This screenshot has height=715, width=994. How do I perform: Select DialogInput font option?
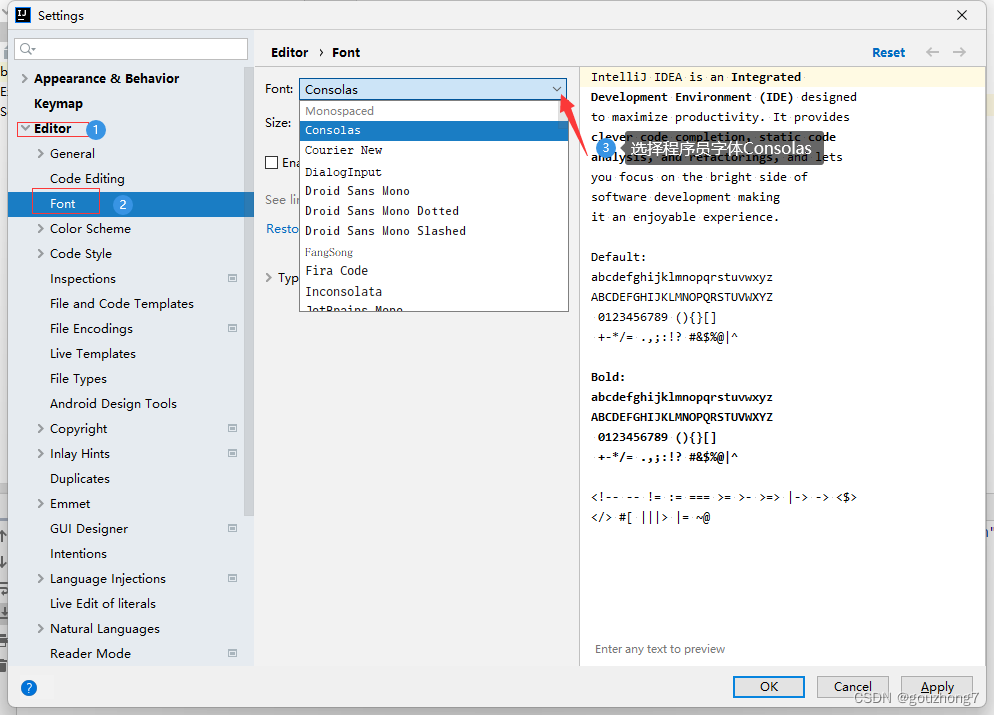coord(434,172)
